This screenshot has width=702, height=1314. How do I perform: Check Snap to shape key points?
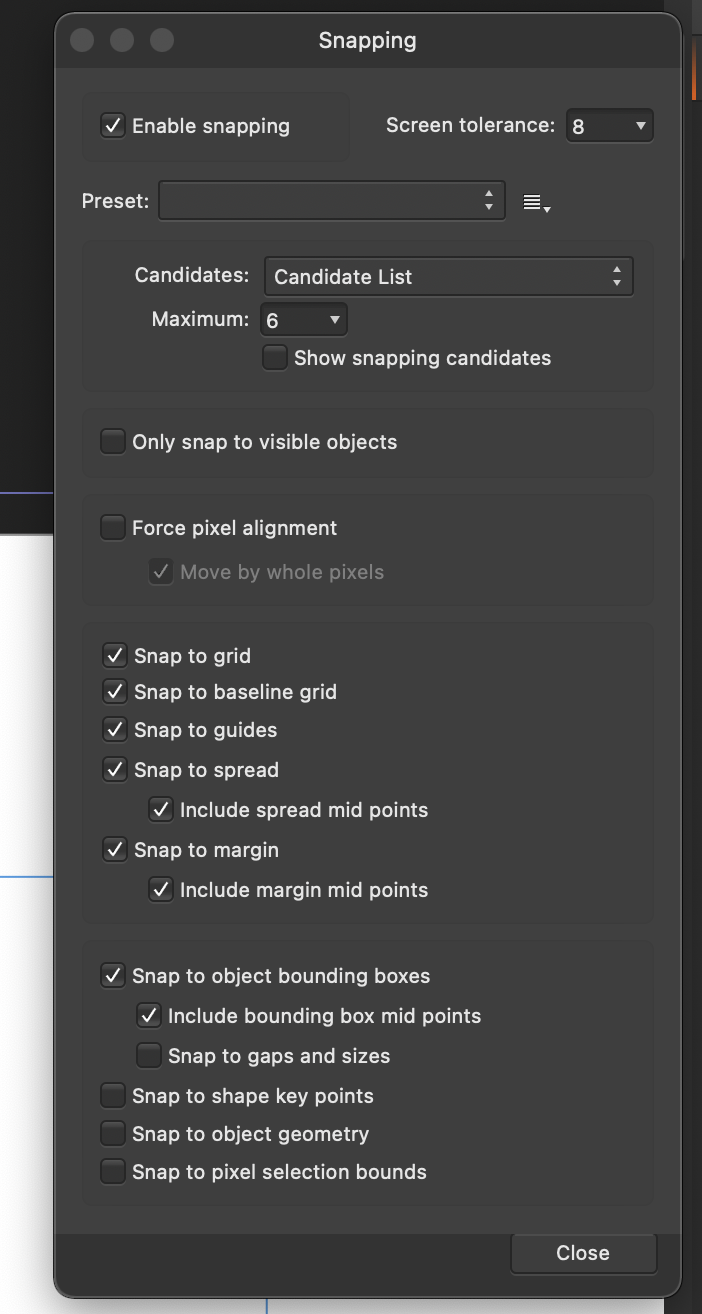point(112,1095)
